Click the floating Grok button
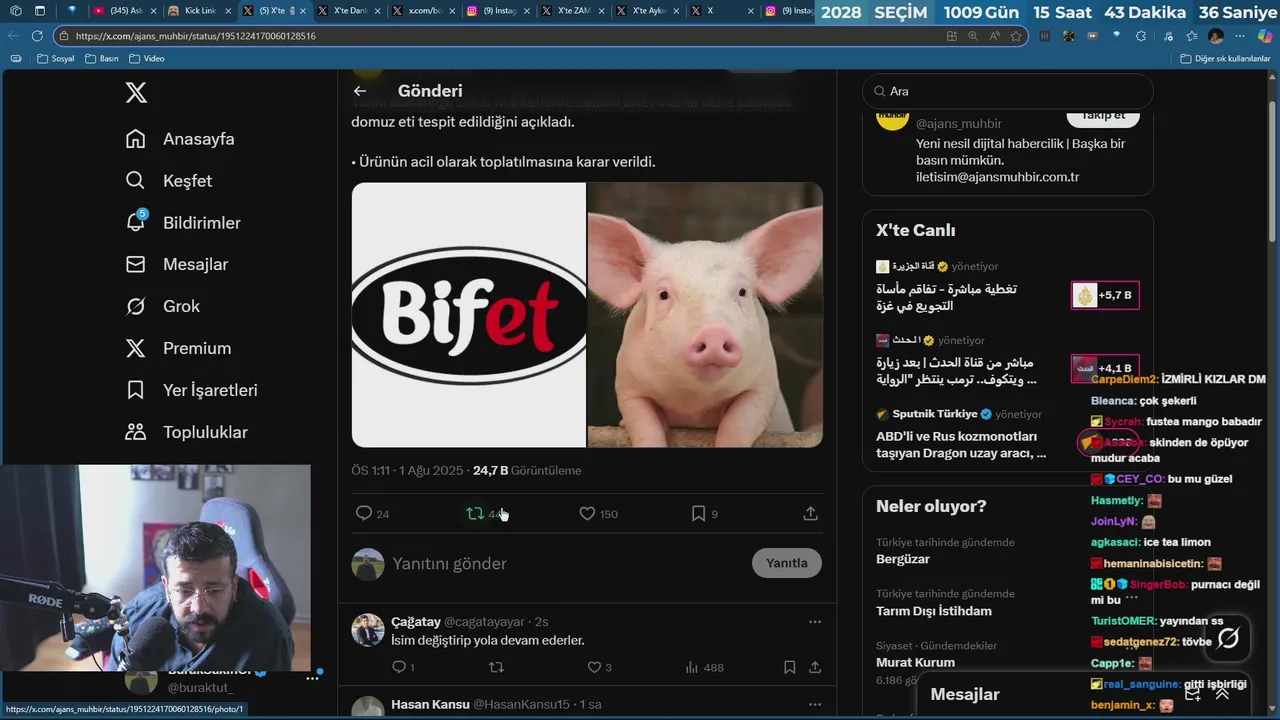 1228,638
